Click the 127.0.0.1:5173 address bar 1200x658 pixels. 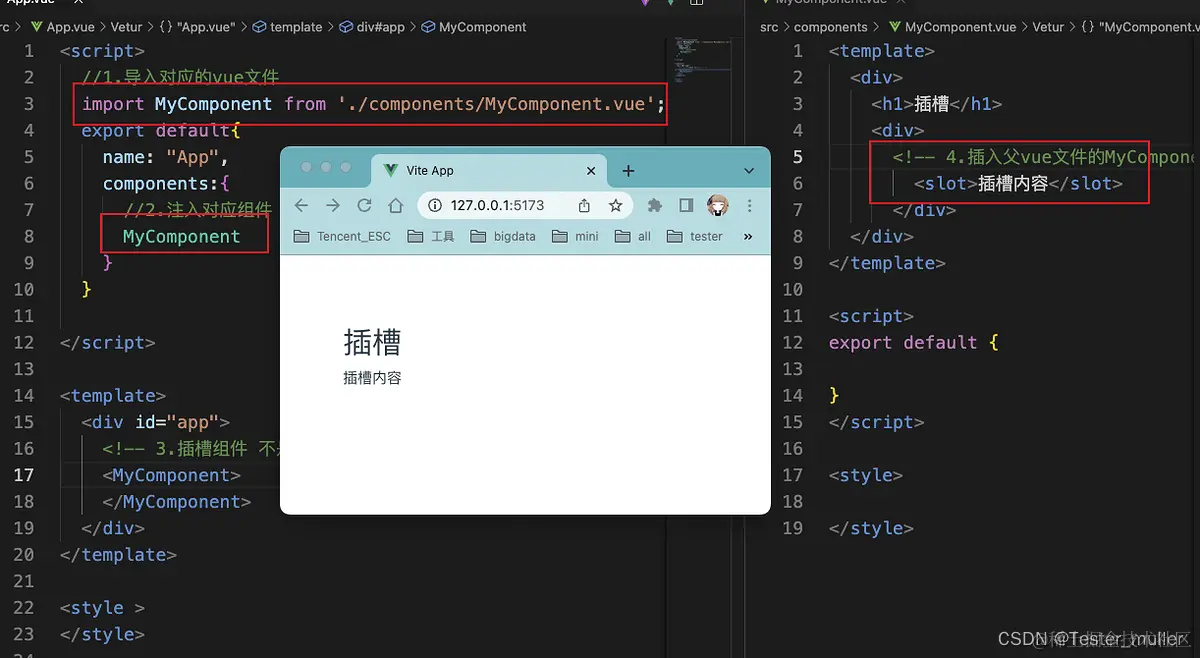point(496,205)
